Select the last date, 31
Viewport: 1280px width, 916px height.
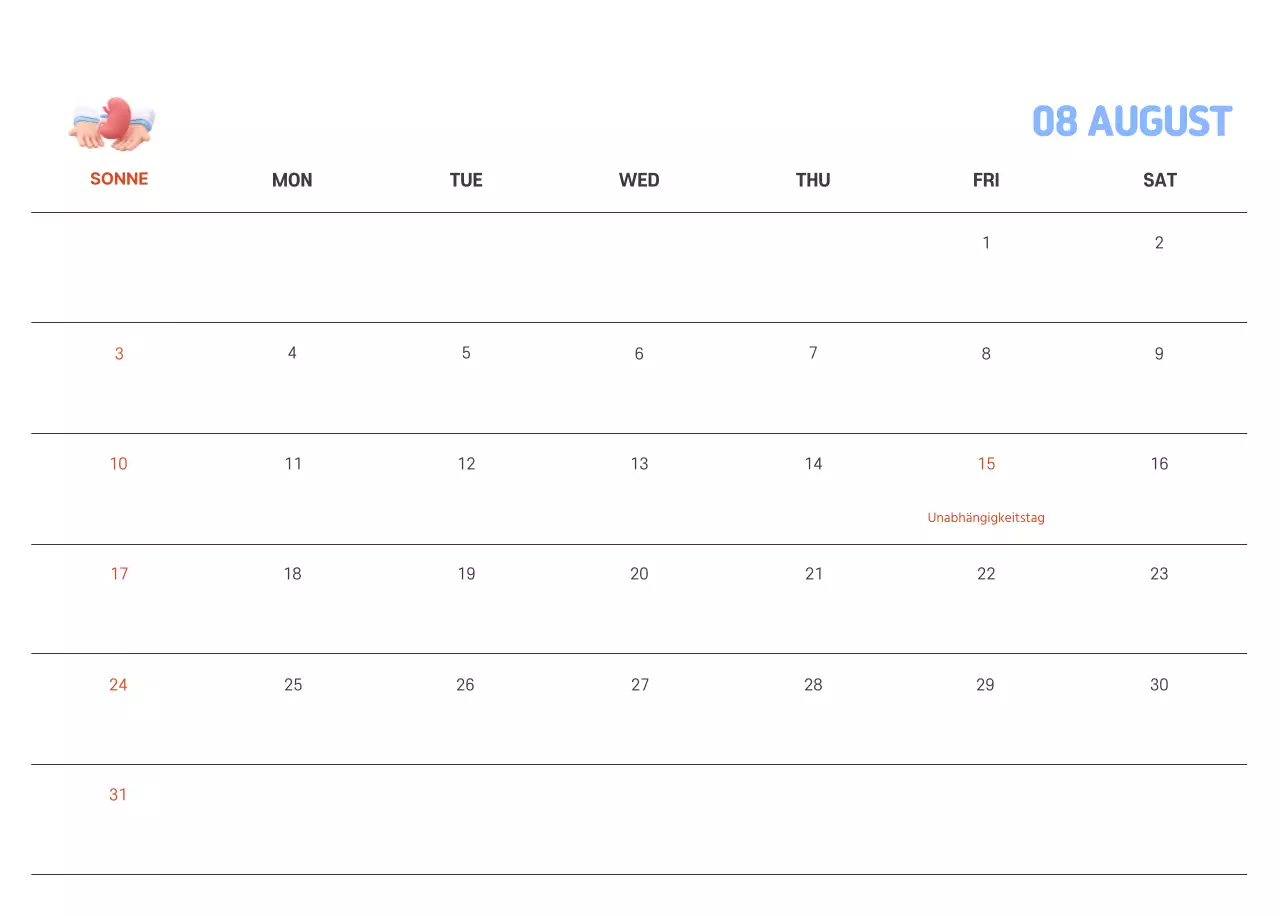point(119,795)
